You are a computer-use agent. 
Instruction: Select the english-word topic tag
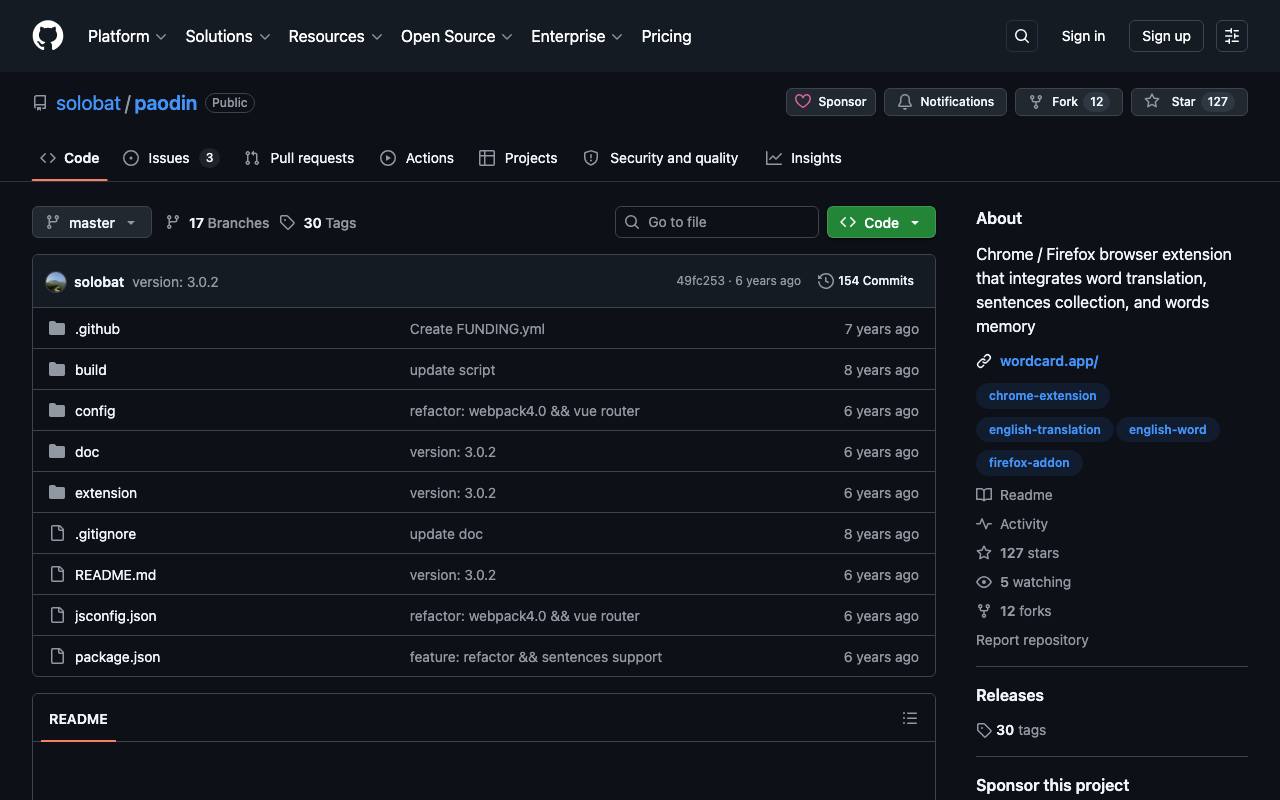click(x=1168, y=430)
